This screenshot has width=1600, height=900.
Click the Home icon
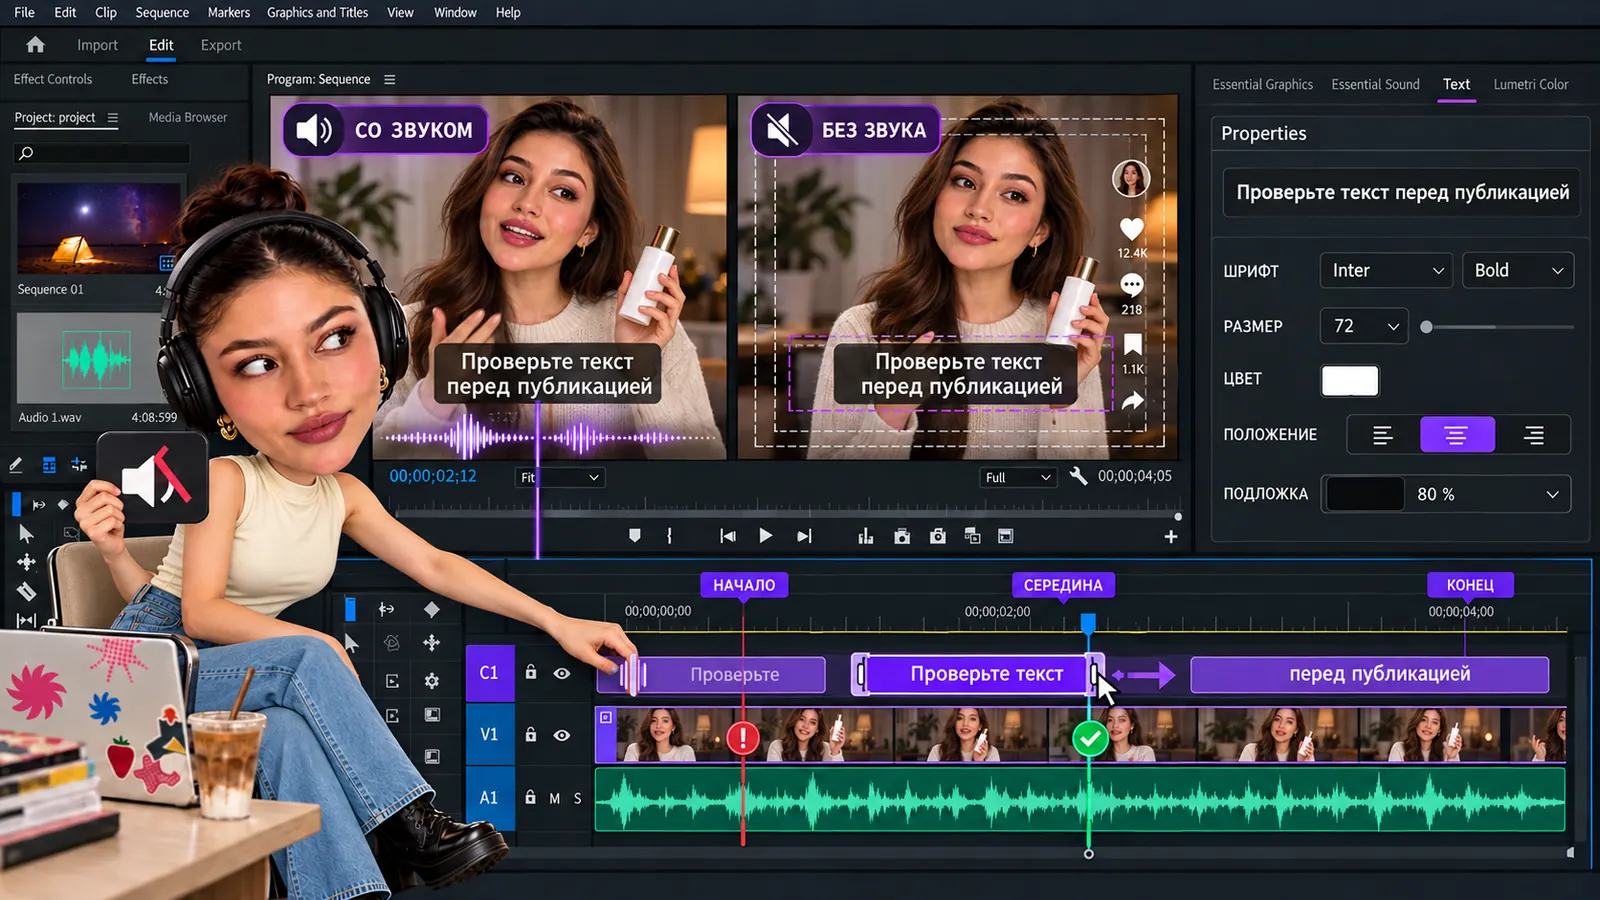click(x=35, y=45)
